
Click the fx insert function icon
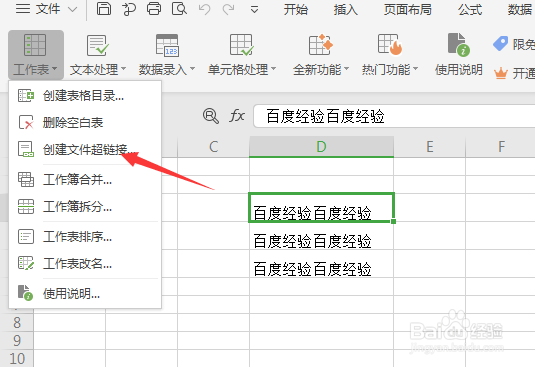click(237, 116)
